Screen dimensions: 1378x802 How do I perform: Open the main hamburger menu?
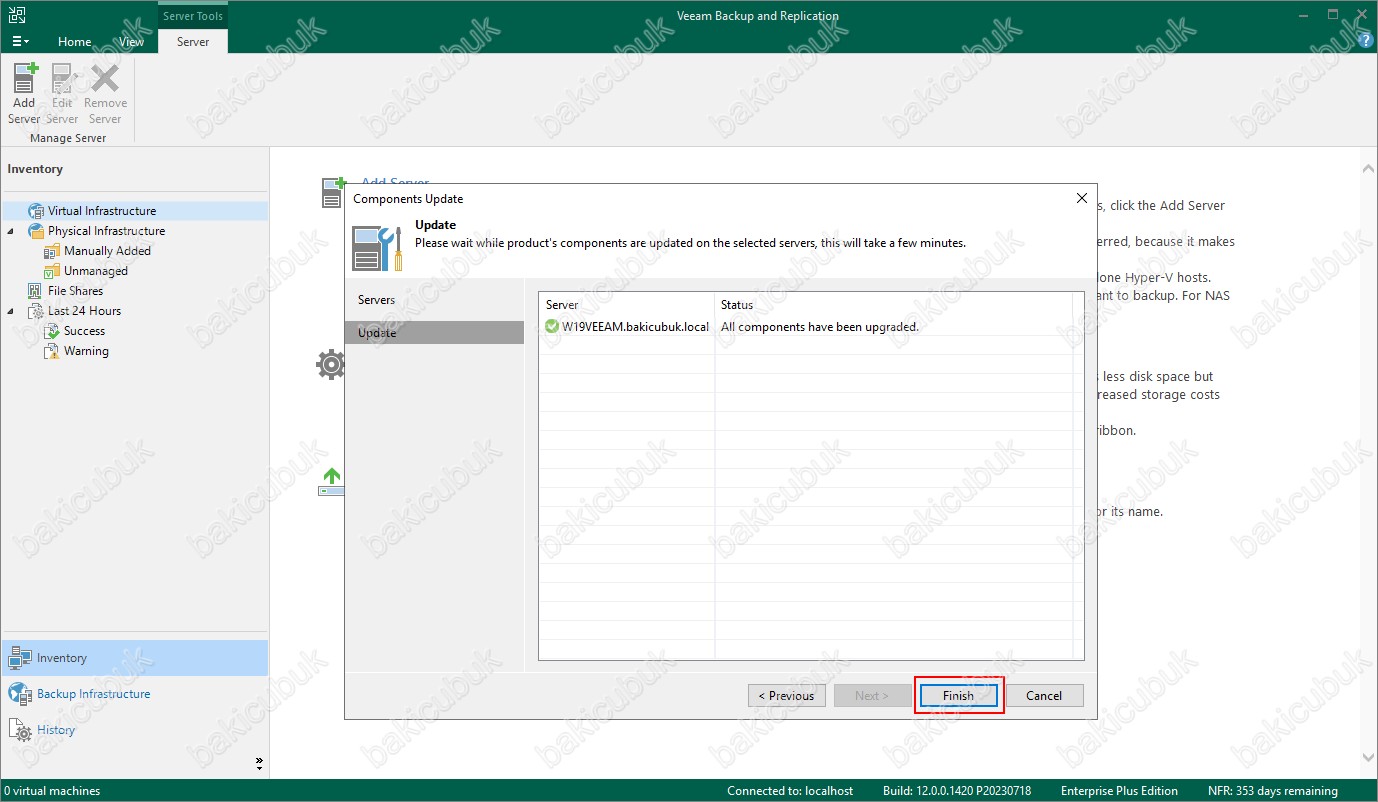point(20,42)
